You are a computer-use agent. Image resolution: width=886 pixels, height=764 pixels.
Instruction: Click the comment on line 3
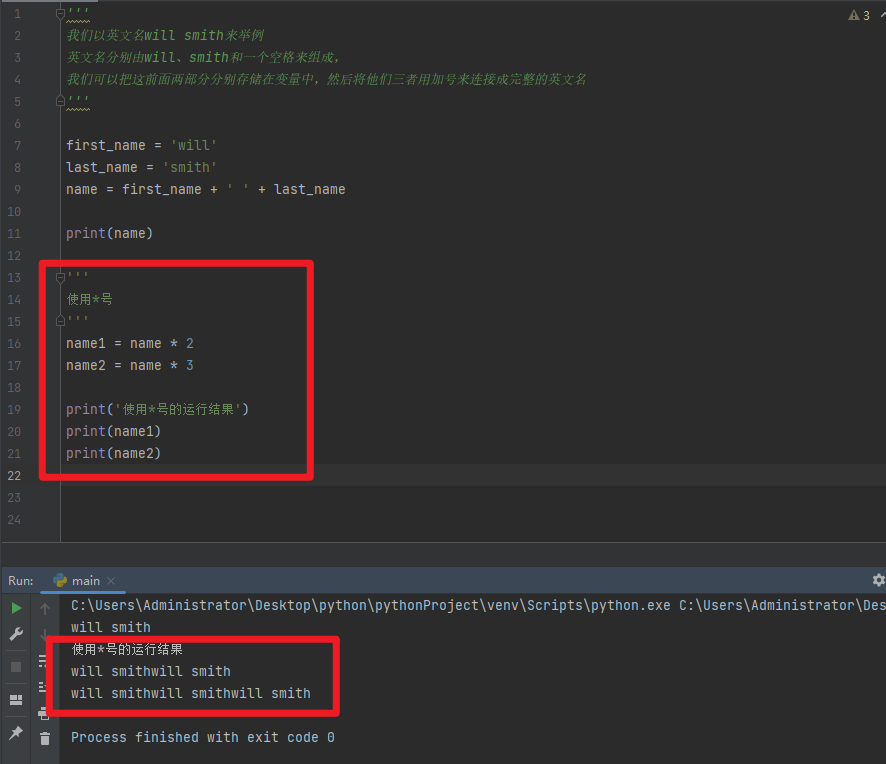[203, 58]
